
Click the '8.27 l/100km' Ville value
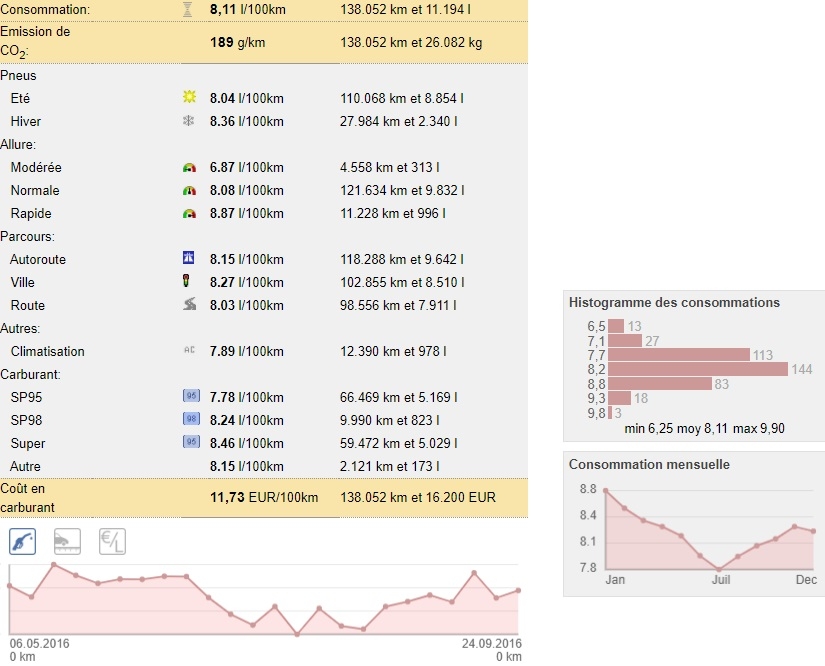click(247, 282)
